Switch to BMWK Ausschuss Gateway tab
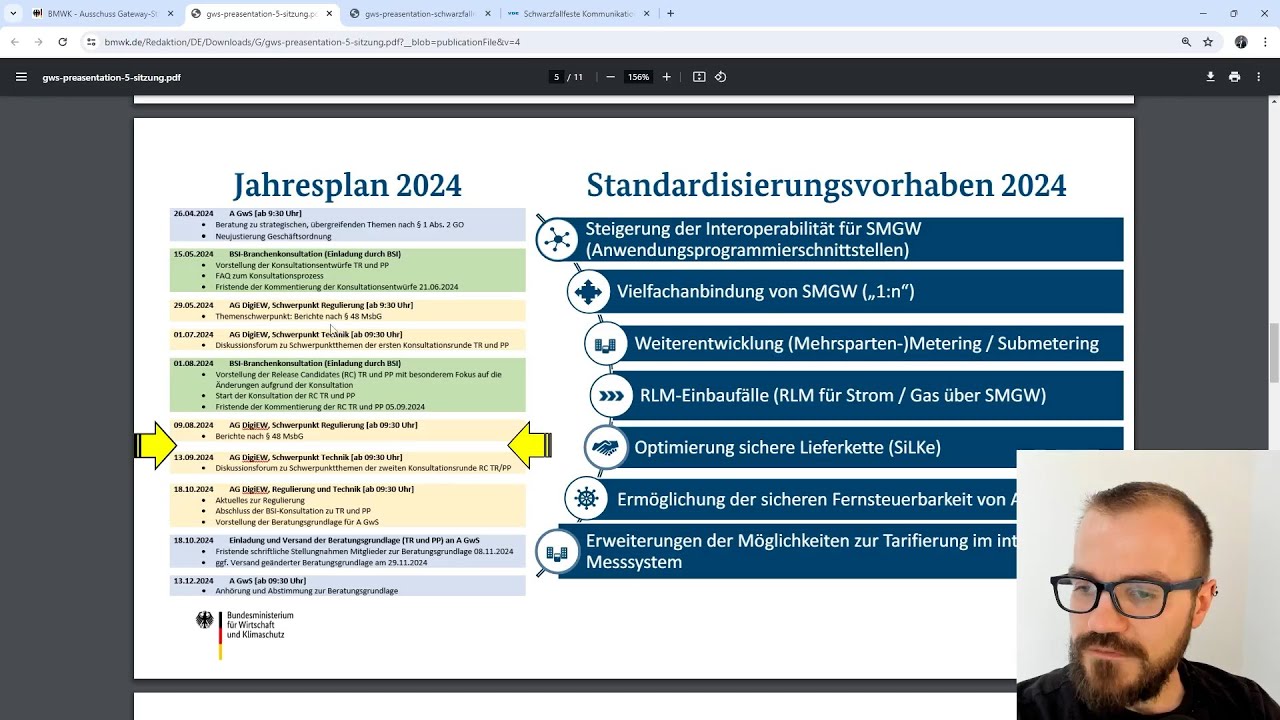1280x720 pixels. pyautogui.click(x=102, y=14)
